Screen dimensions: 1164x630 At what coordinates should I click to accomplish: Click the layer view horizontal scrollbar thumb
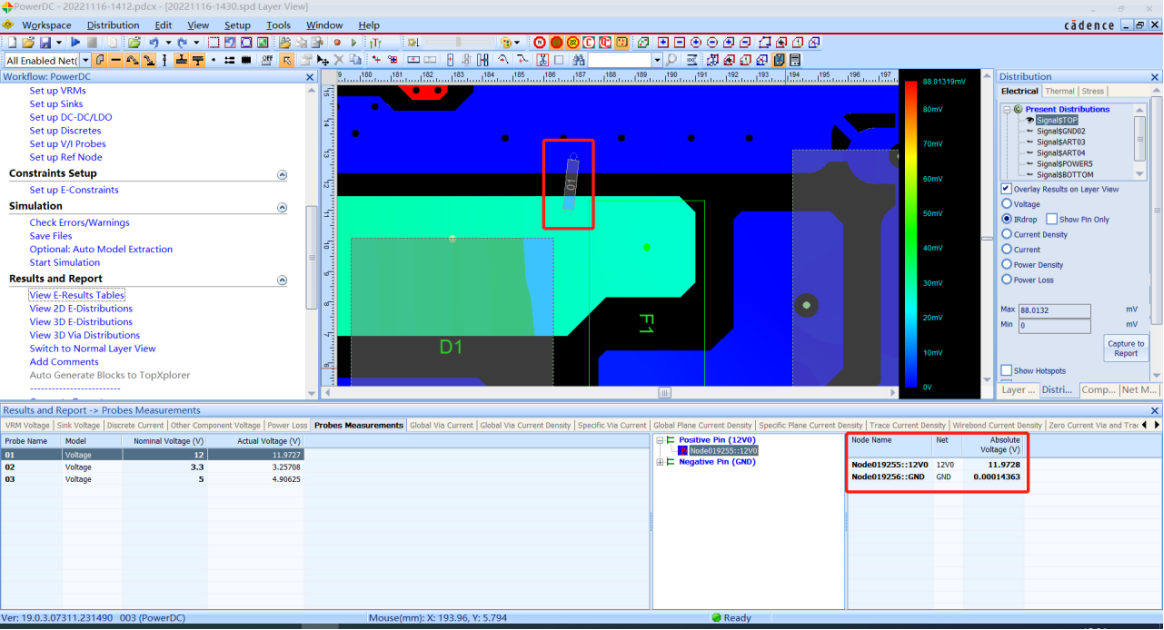(664, 393)
